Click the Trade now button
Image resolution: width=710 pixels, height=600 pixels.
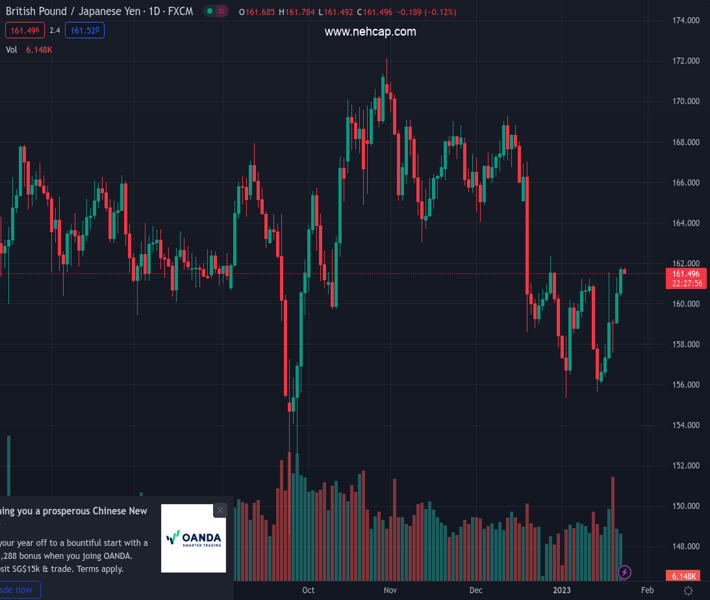(x=17, y=590)
